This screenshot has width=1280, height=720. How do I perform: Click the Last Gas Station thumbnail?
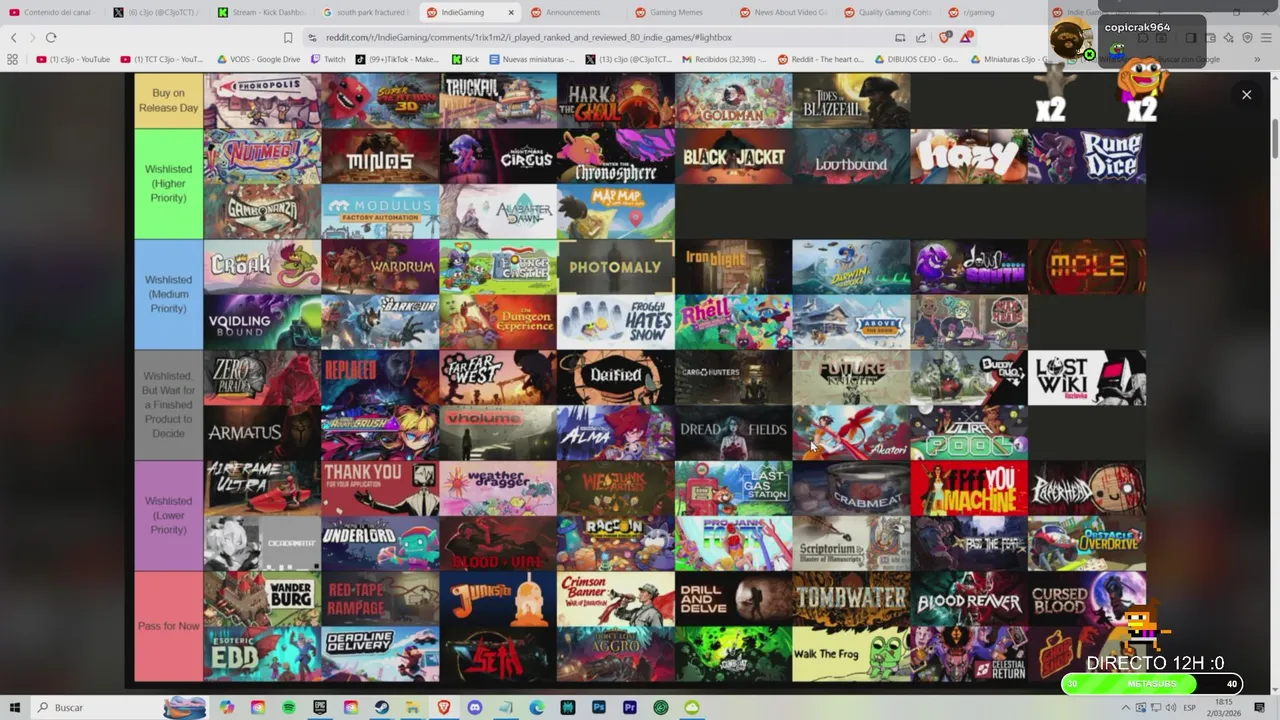pos(734,488)
